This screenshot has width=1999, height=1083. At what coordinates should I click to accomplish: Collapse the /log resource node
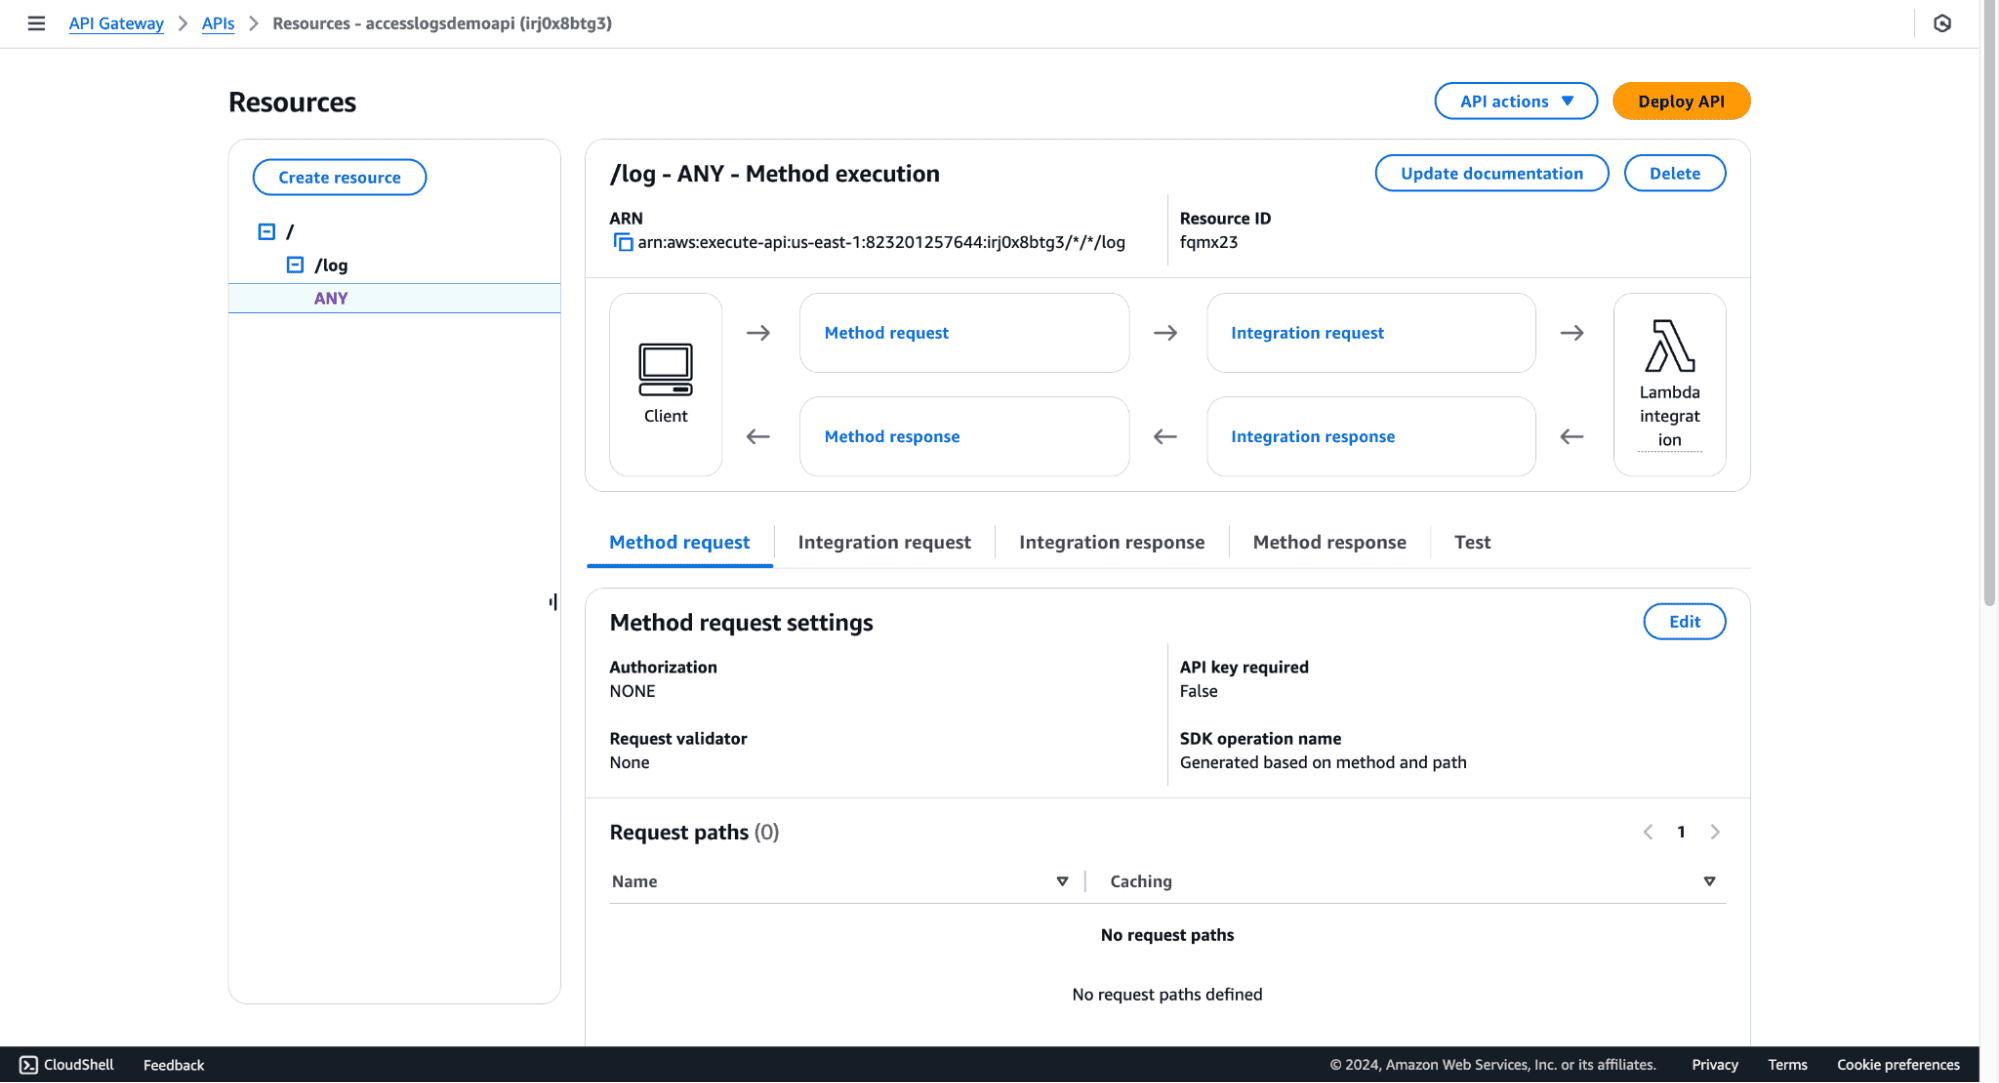click(x=295, y=265)
